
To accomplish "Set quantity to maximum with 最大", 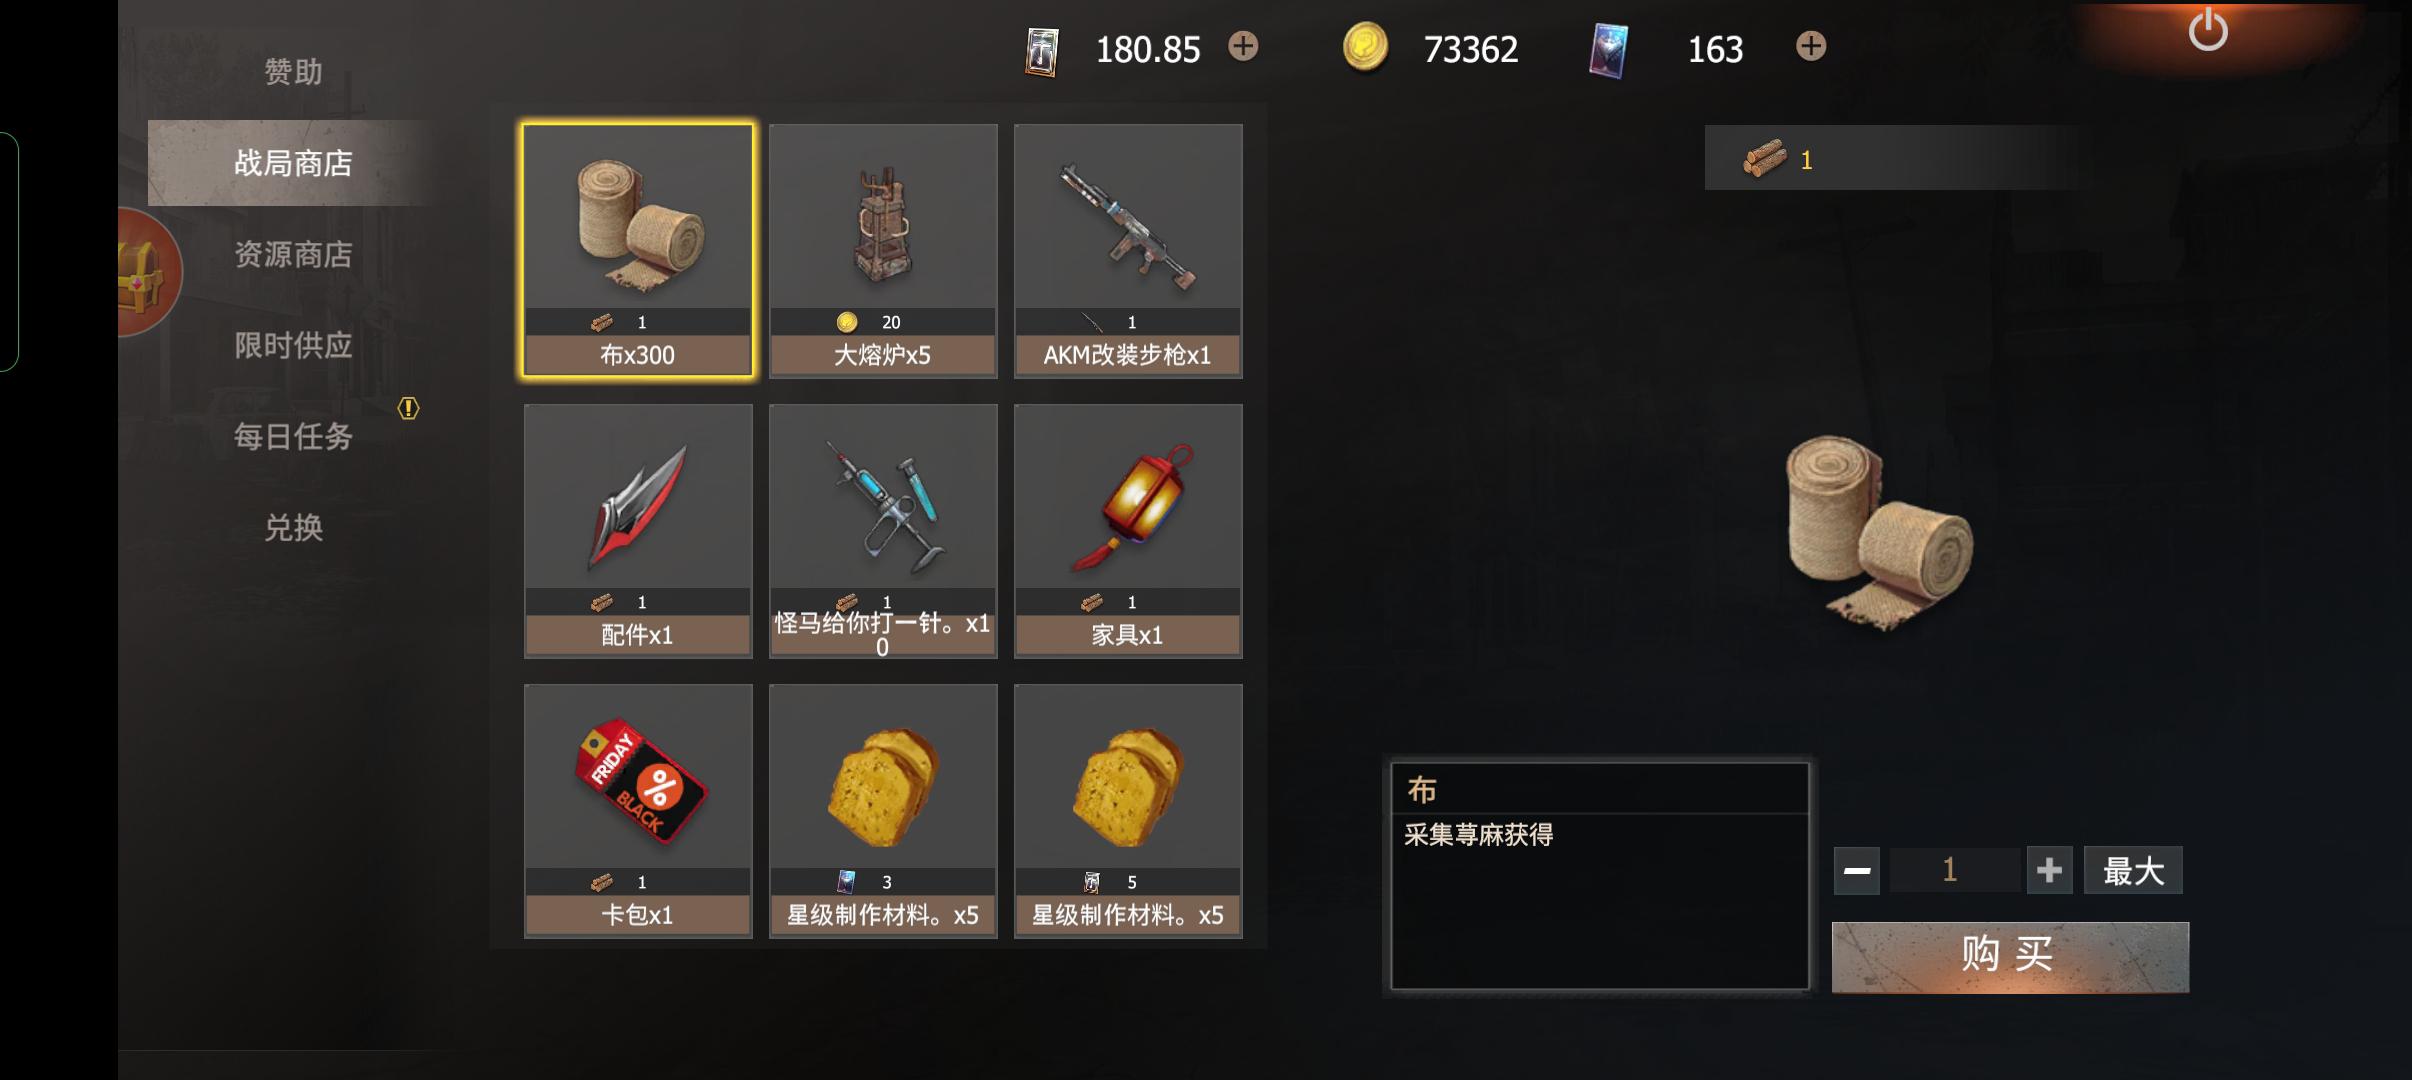I will [2133, 870].
